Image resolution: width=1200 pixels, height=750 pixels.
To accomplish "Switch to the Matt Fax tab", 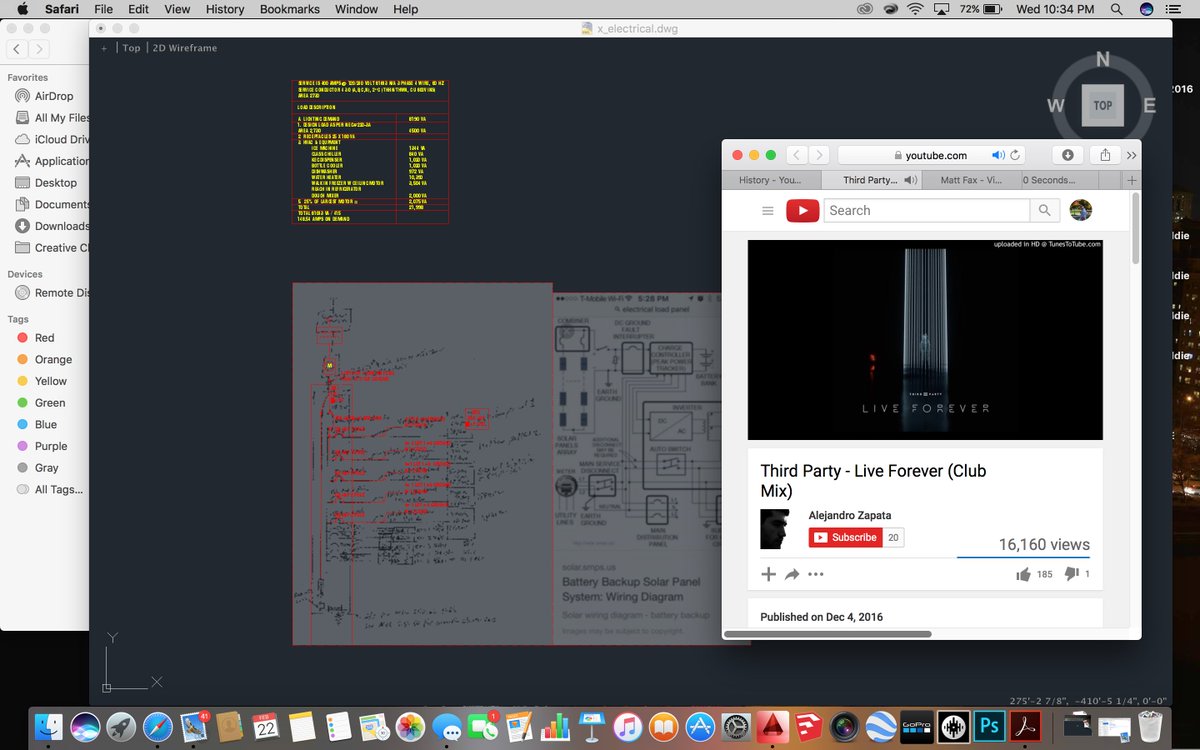I will point(971,180).
